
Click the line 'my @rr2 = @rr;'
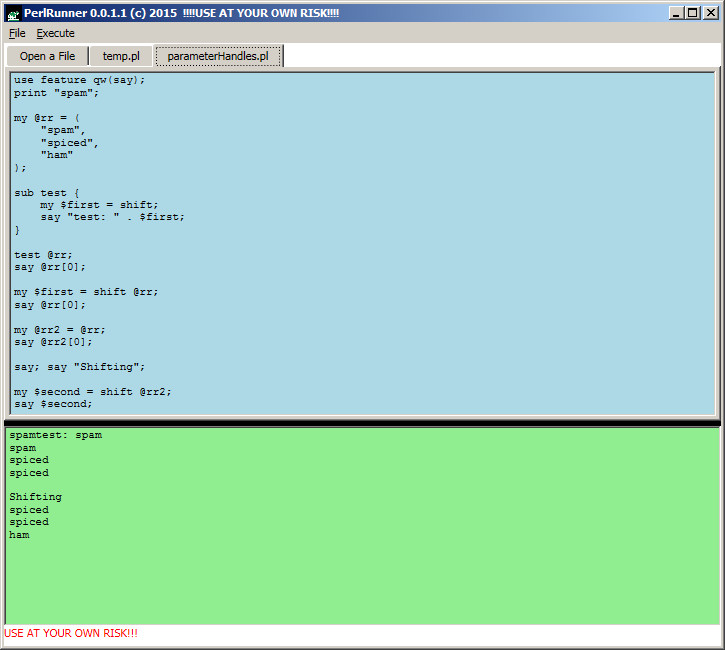60,330
